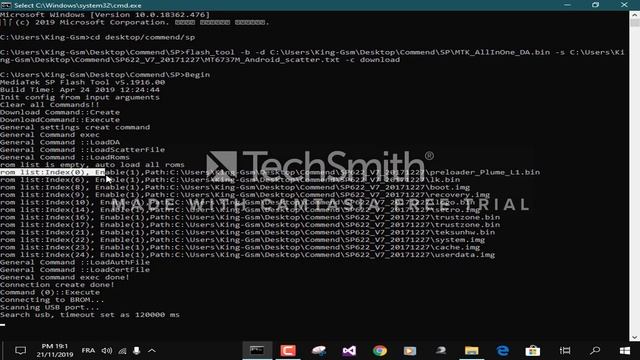Click the 'rom list is empty, auto load all roms' line

[x=92, y=164]
